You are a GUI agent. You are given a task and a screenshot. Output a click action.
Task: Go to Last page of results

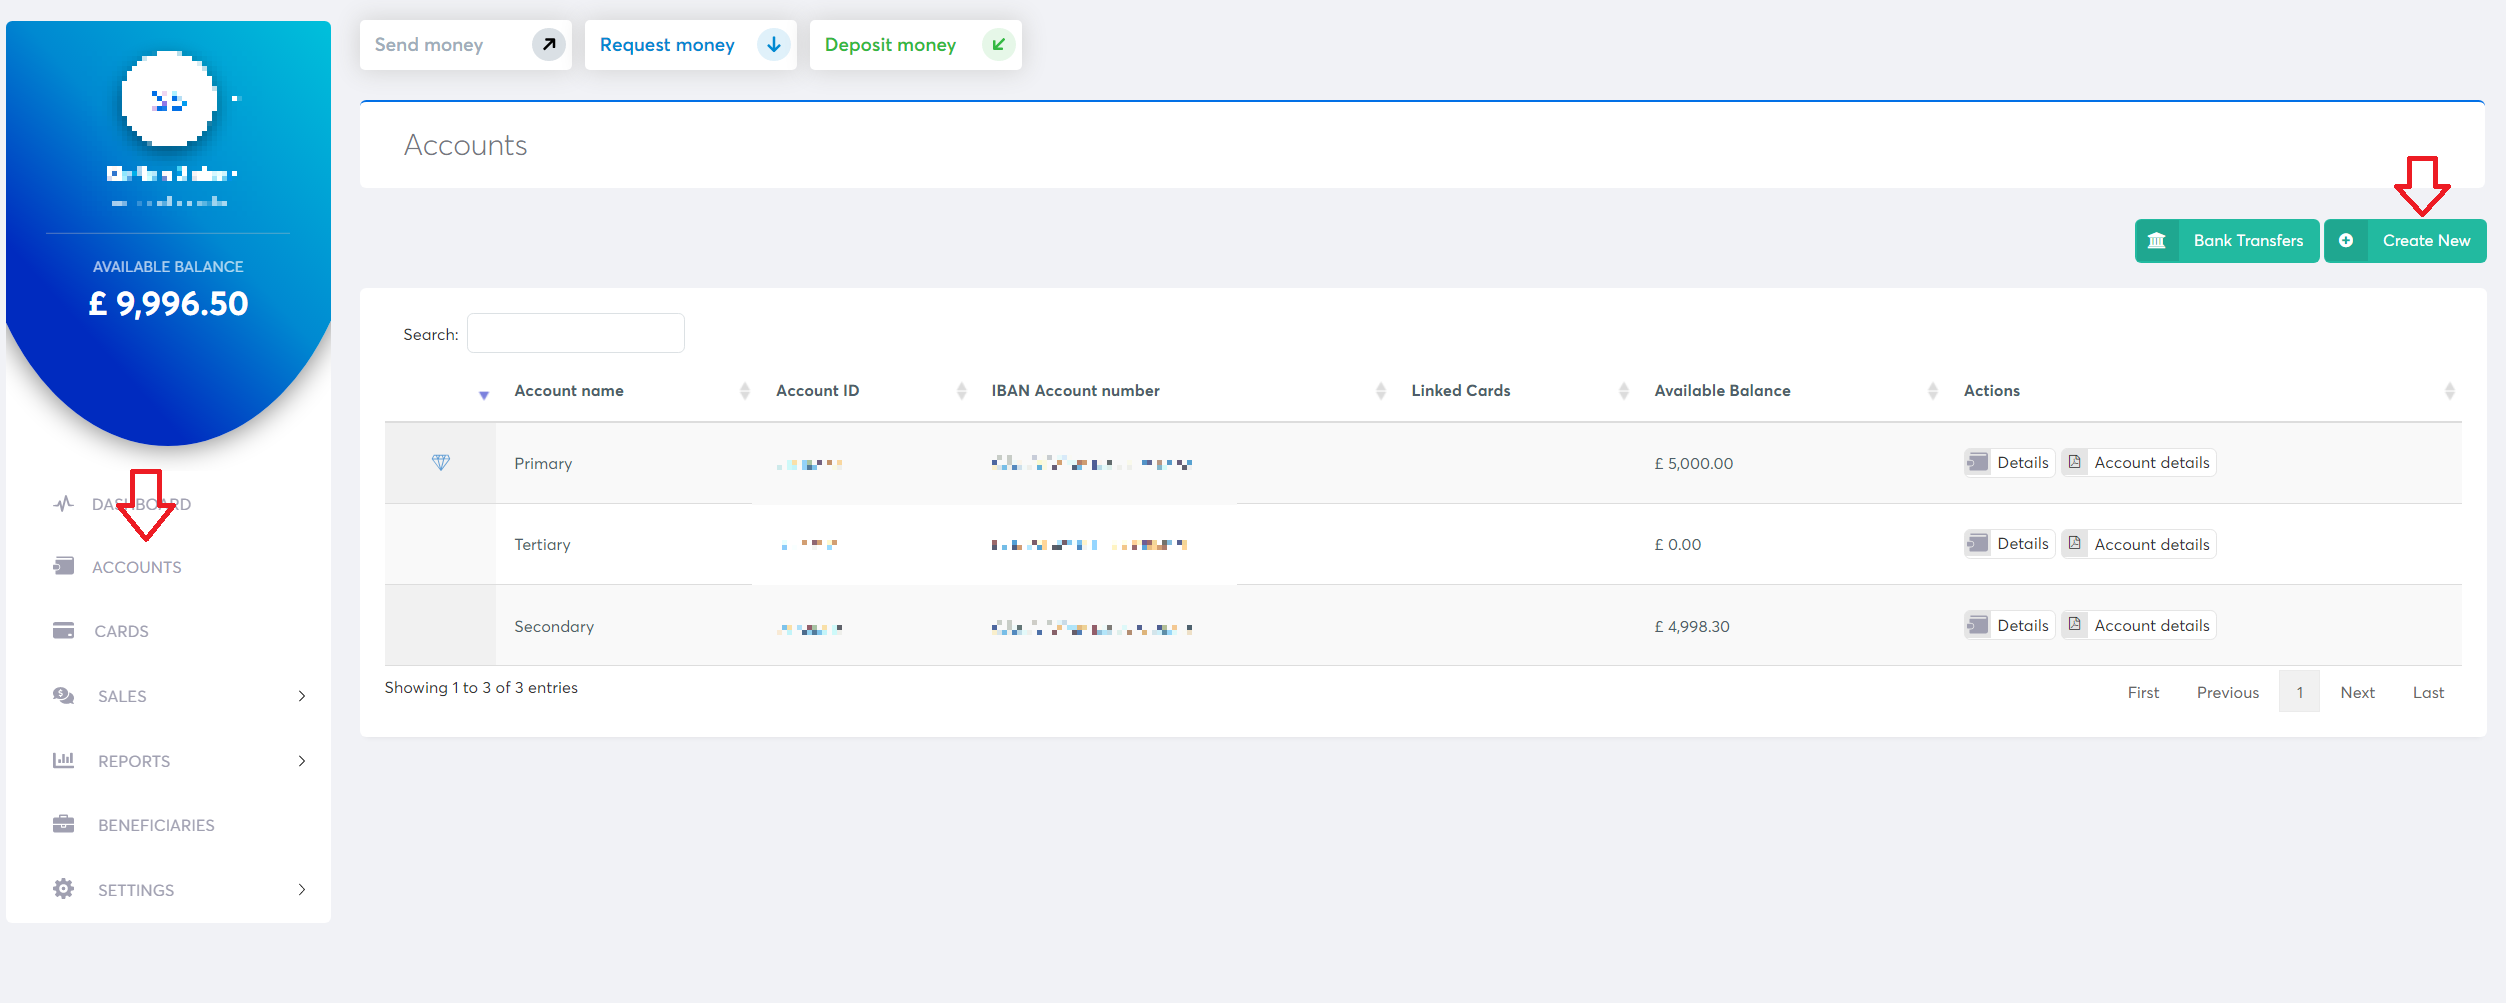pyautogui.click(x=2428, y=692)
